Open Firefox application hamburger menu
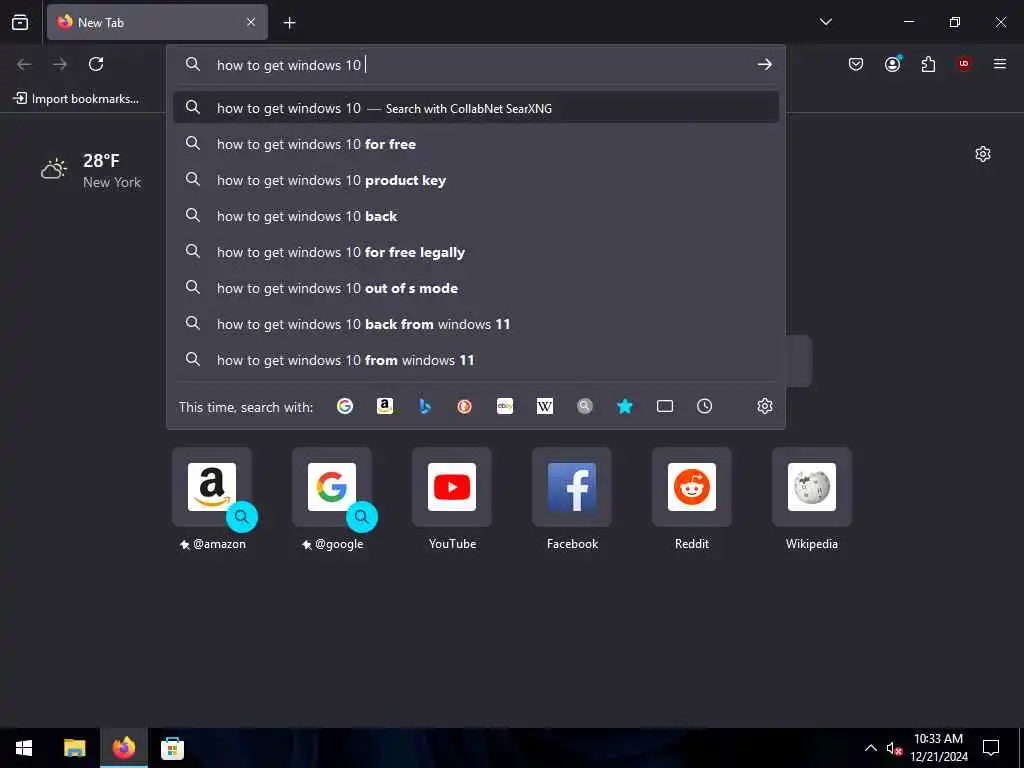Viewport: 1024px width, 768px height. click(1000, 64)
